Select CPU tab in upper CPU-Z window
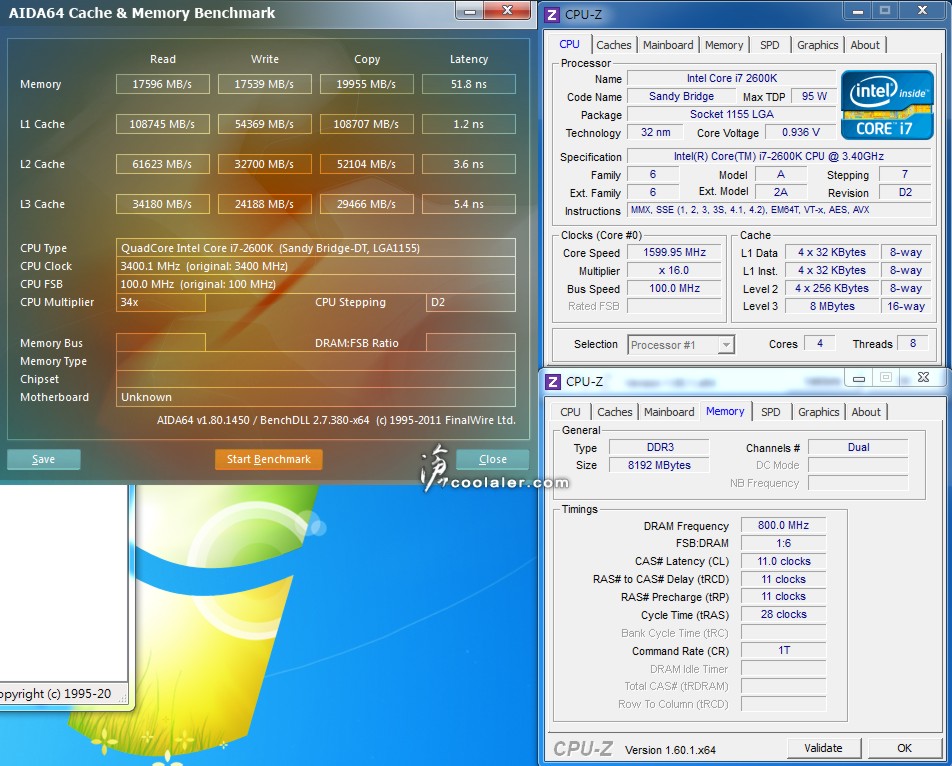Image resolution: width=952 pixels, height=766 pixels. pos(570,44)
